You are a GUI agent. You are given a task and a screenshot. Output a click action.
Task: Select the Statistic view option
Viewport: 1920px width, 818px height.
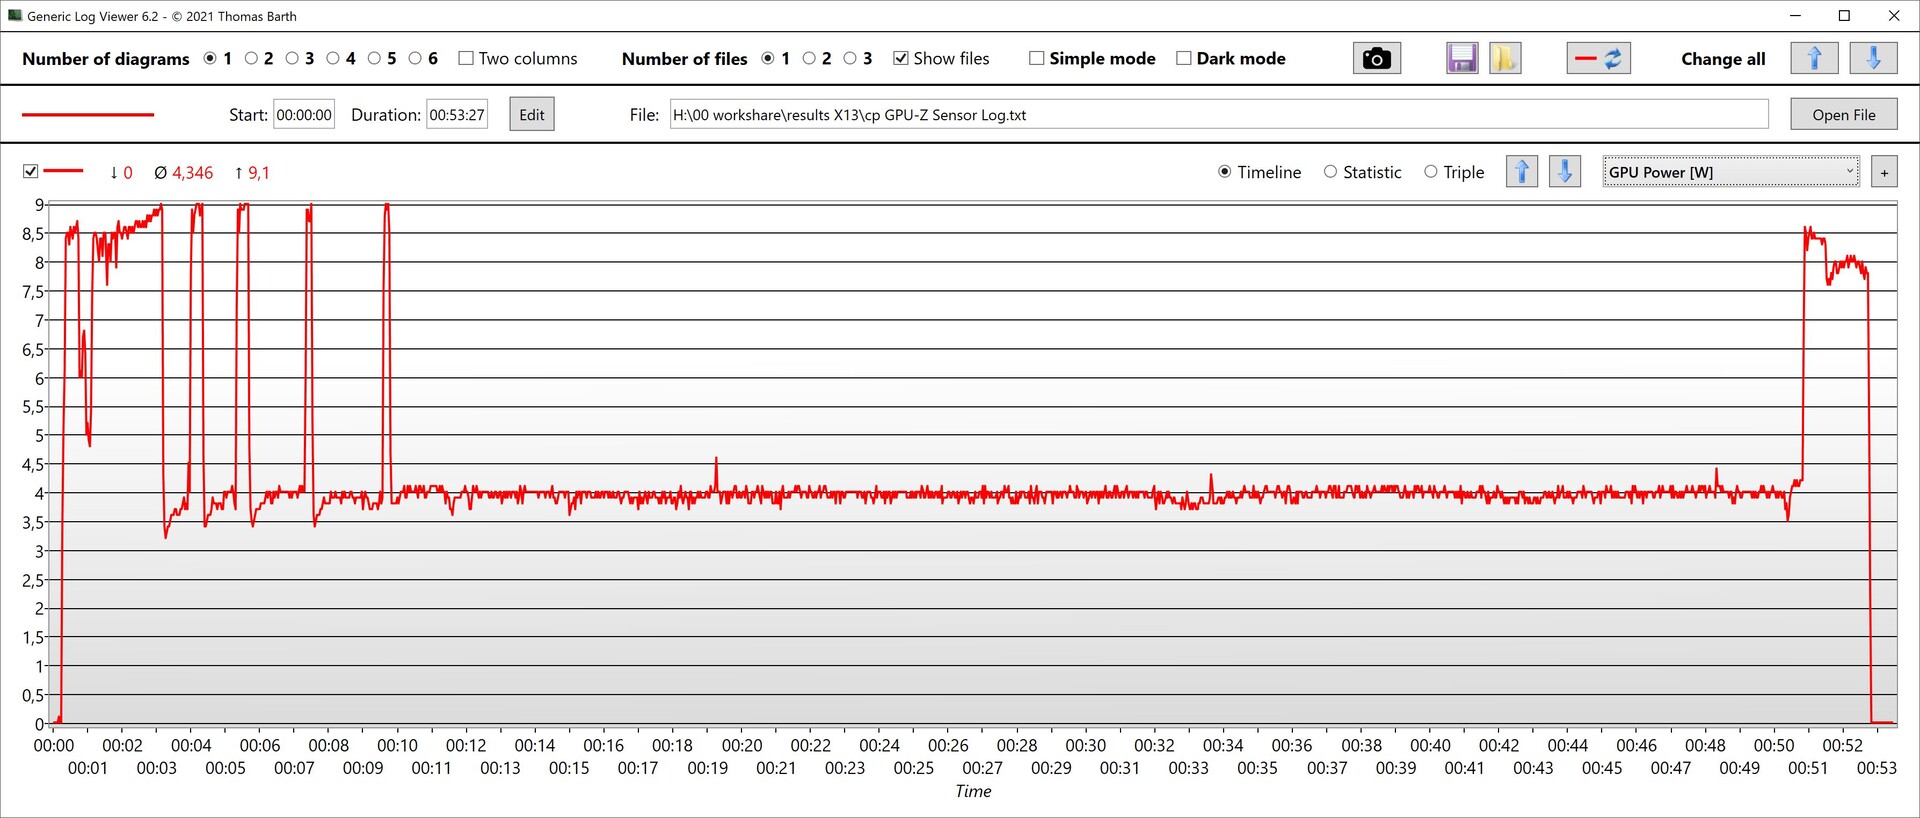click(x=1330, y=172)
